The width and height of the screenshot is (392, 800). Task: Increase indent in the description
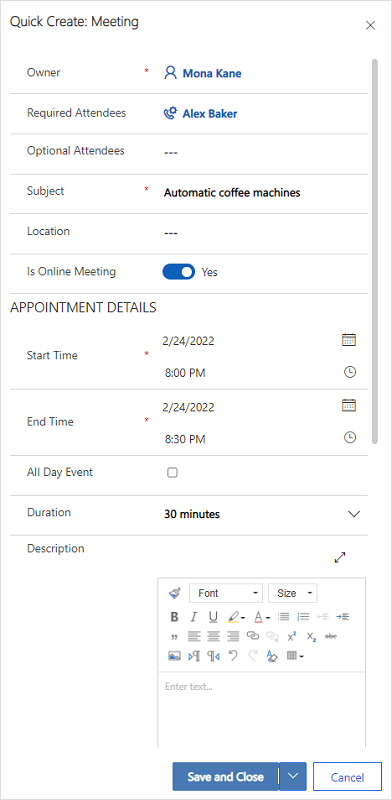pyautogui.click(x=342, y=617)
